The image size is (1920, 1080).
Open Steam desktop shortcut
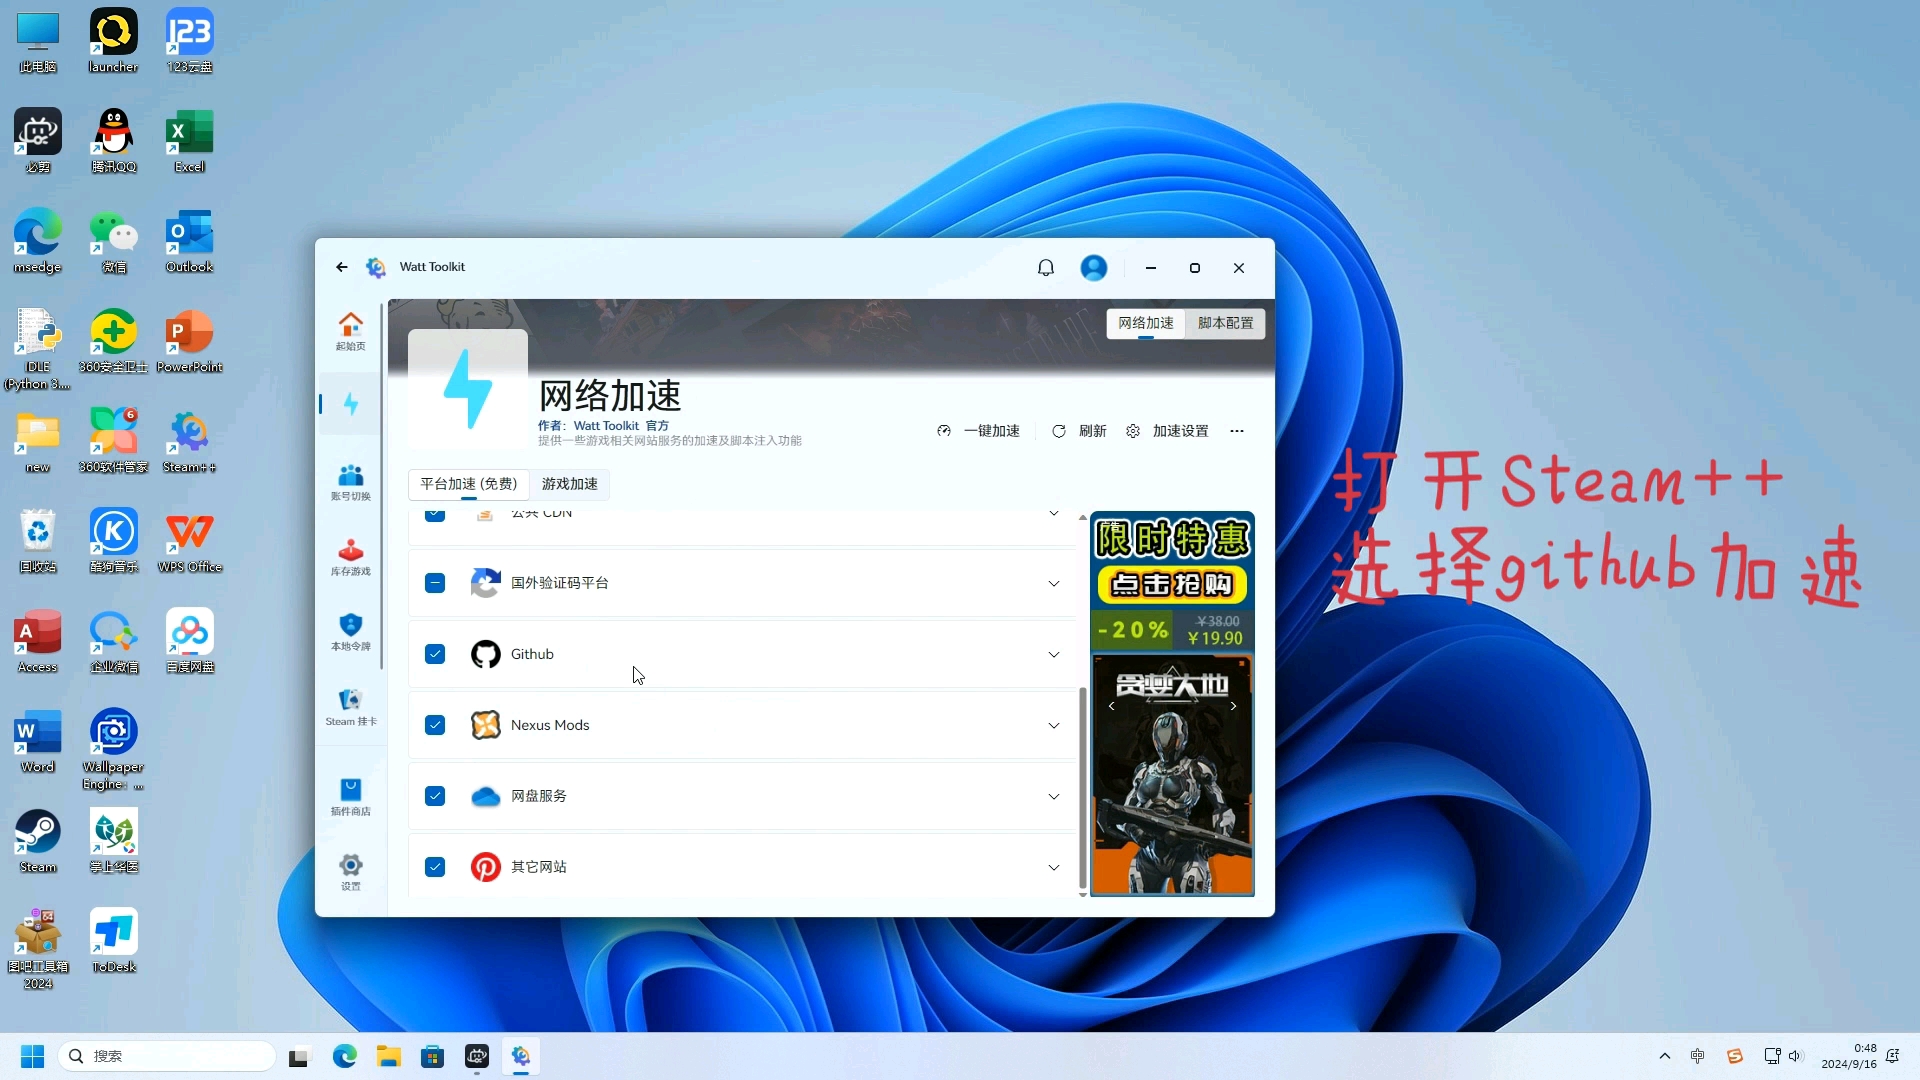tap(38, 841)
